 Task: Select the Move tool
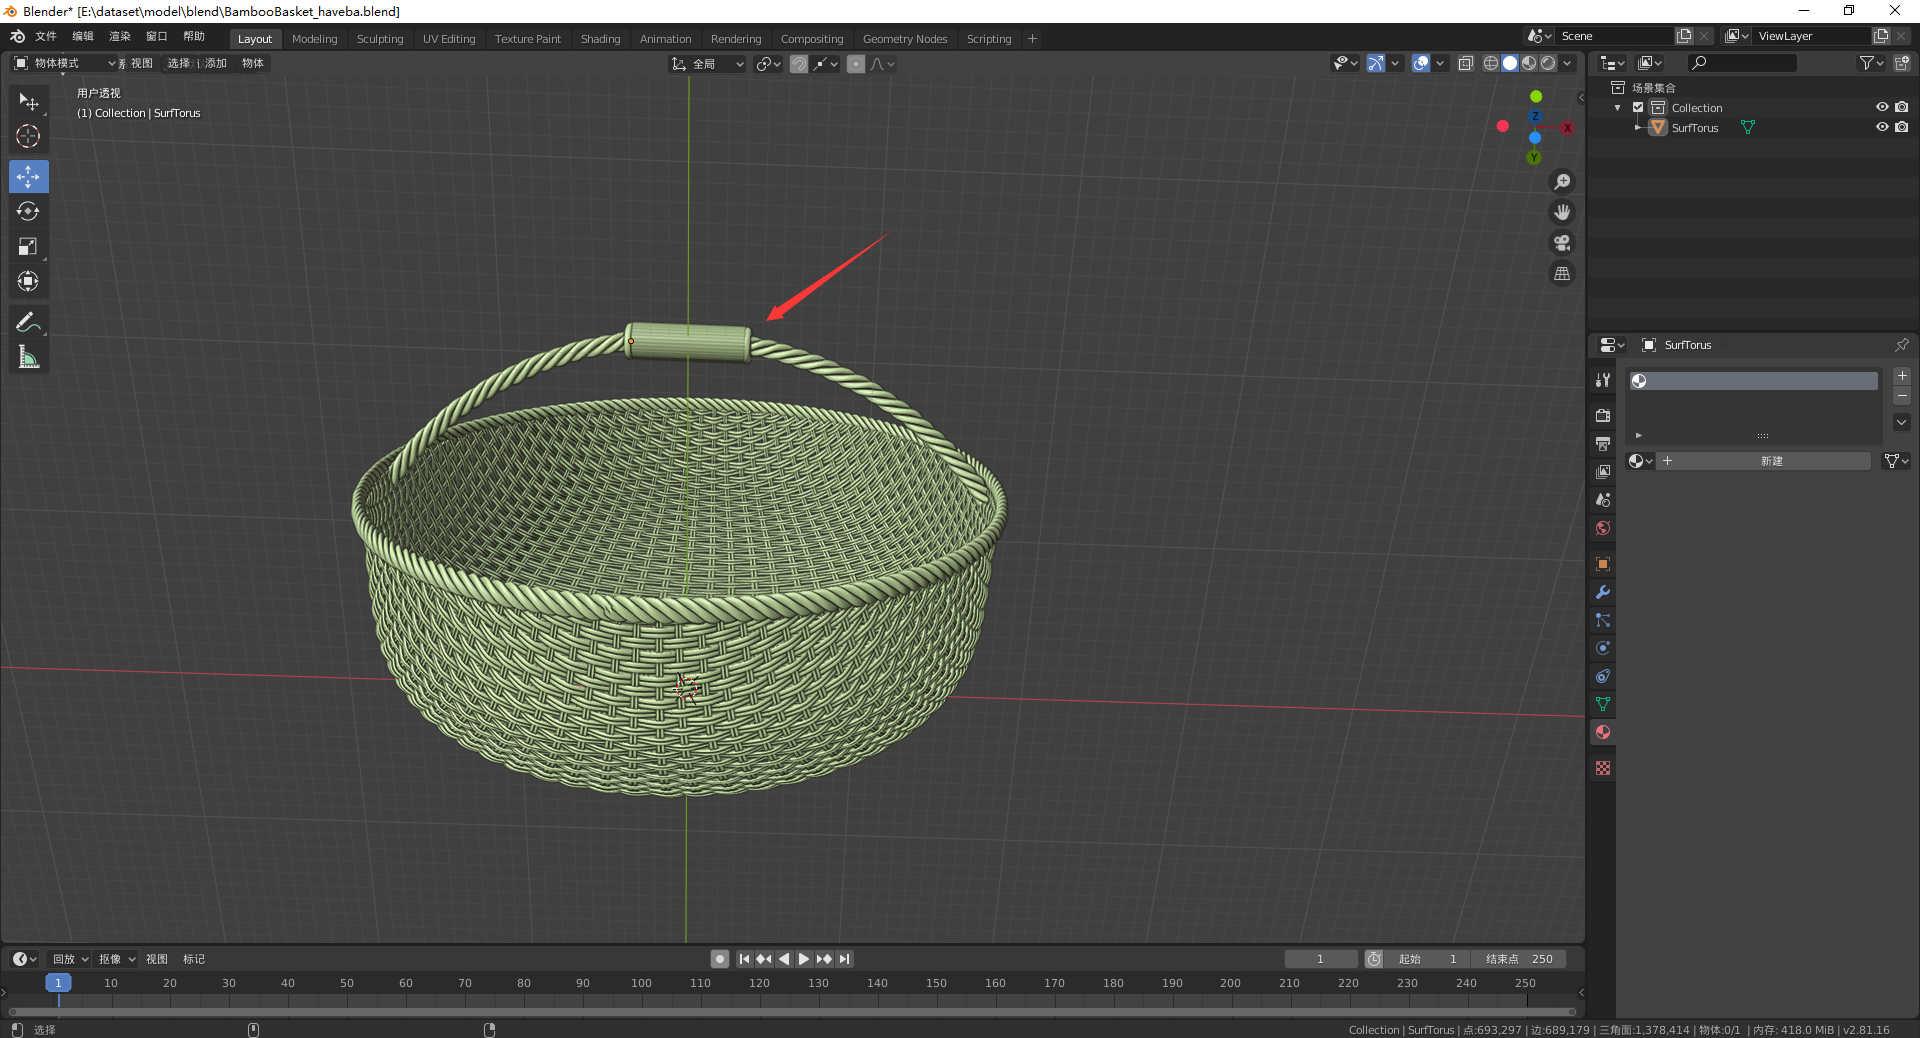pos(28,176)
